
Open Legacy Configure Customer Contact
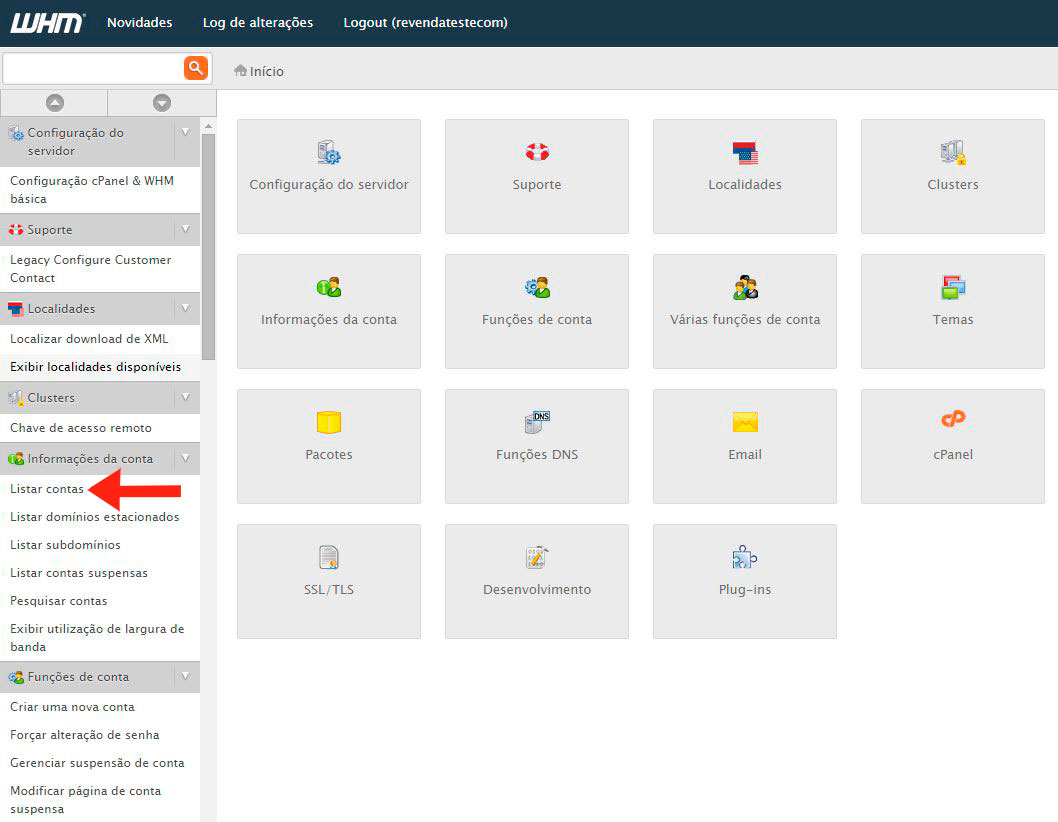90,269
